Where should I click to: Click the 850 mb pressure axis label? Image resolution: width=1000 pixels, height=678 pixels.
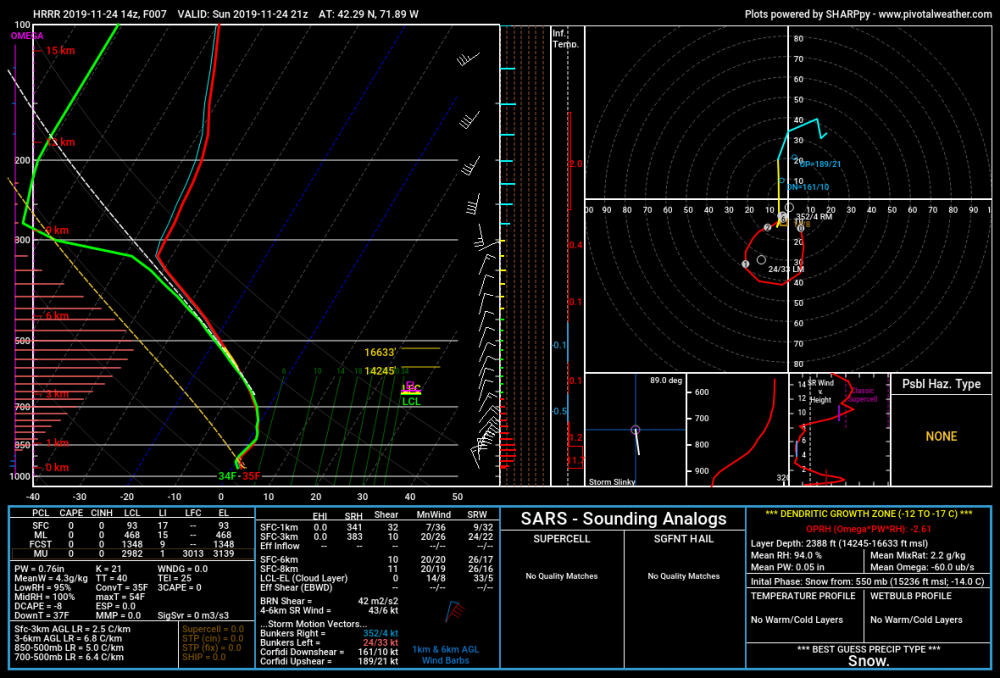click(22, 445)
